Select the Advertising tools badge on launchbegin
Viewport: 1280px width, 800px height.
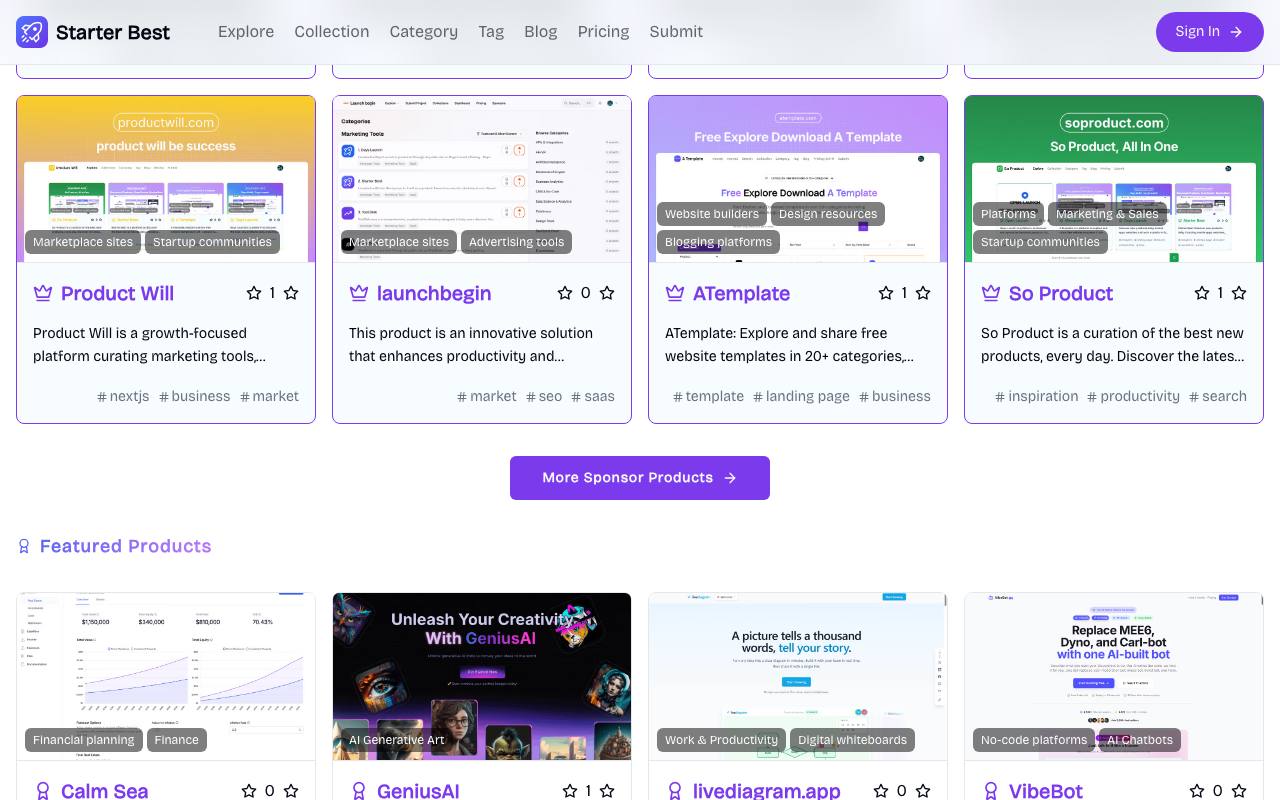click(517, 242)
